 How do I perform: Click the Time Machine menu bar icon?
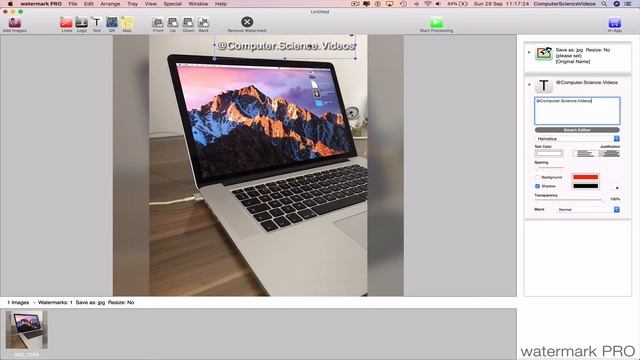pyautogui.click(x=403, y=4)
